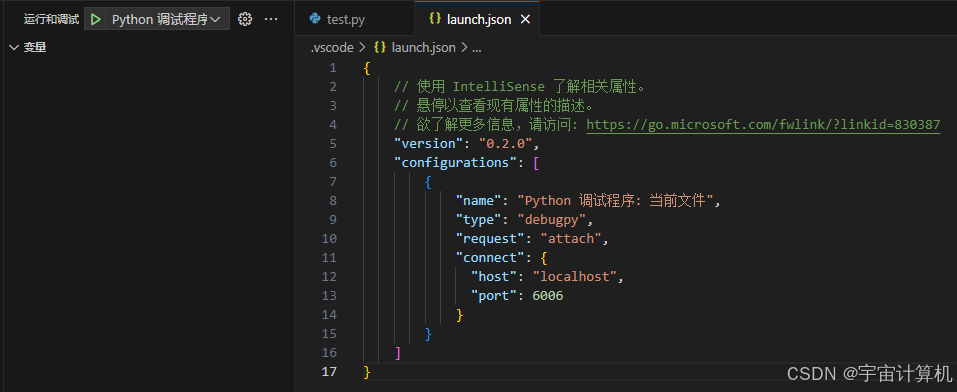Click JSON braces icon on launch.json tab
Screen dimensions: 957x392
(x=435, y=19)
